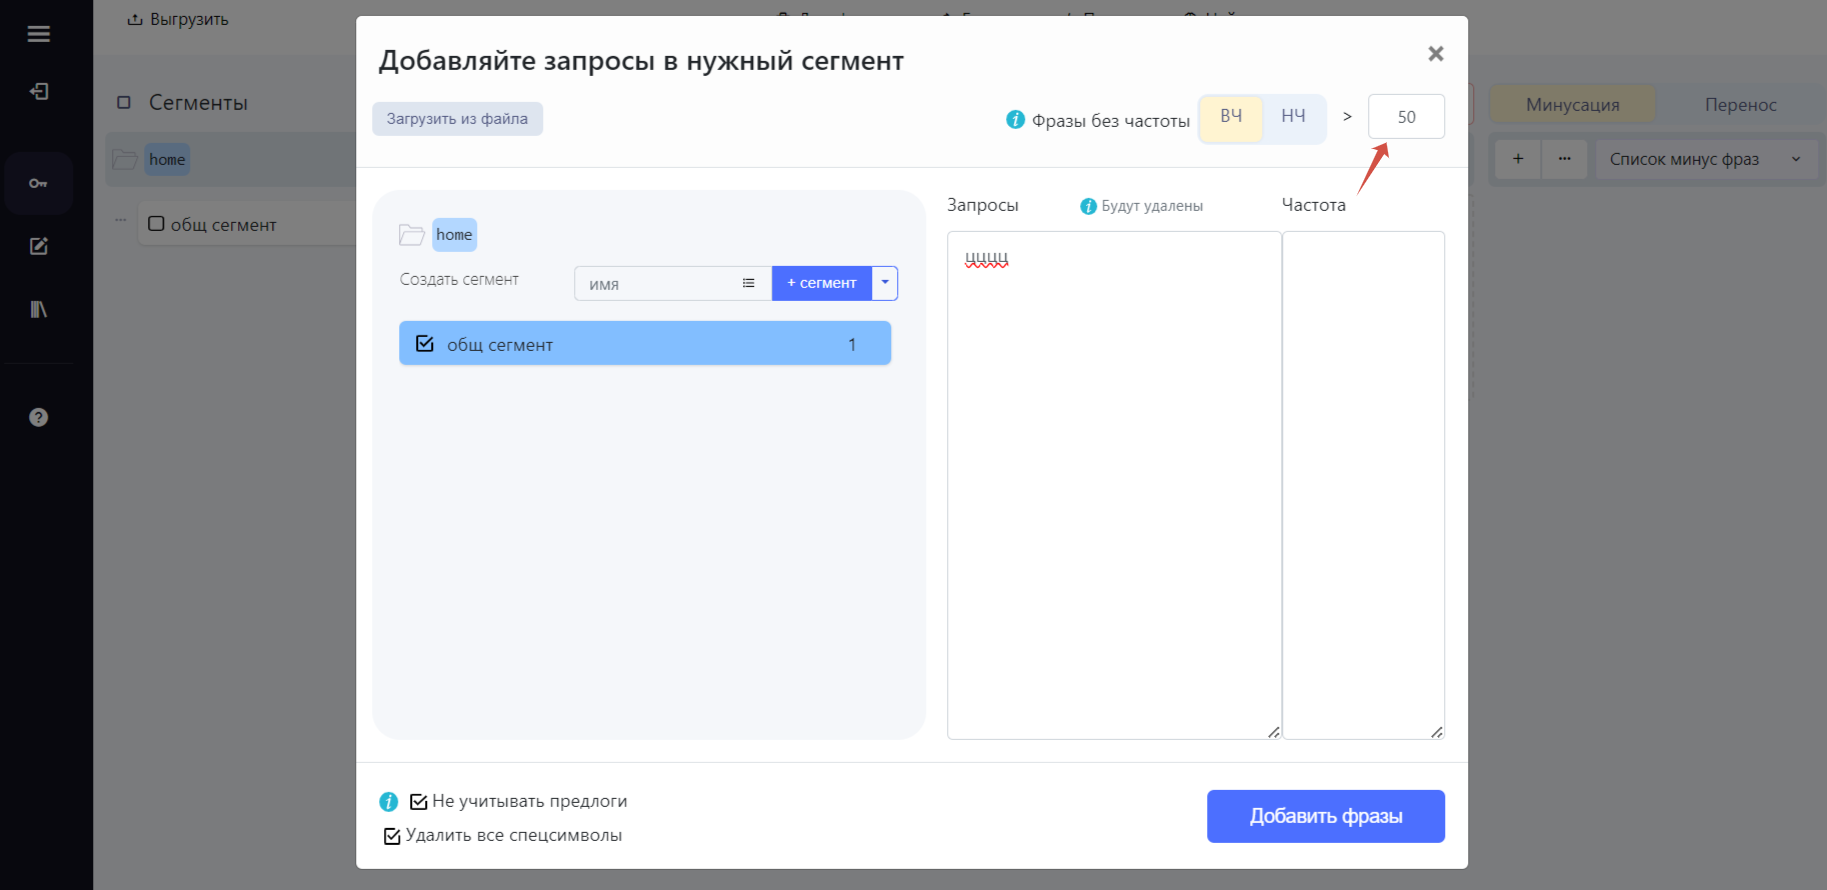Click Загрузить из файла button
The height and width of the screenshot is (890, 1827).
(x=457, y=119)
